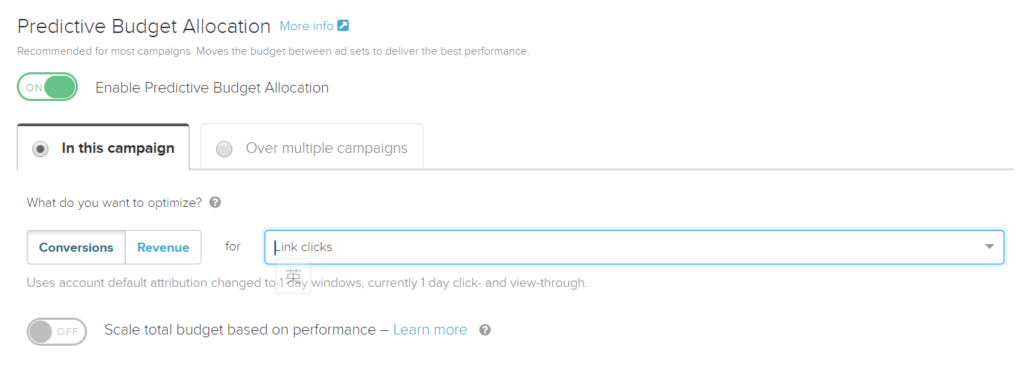Disable the Predictive Budget Allocation toggle

pyautogui.click(x=47, y=87)
